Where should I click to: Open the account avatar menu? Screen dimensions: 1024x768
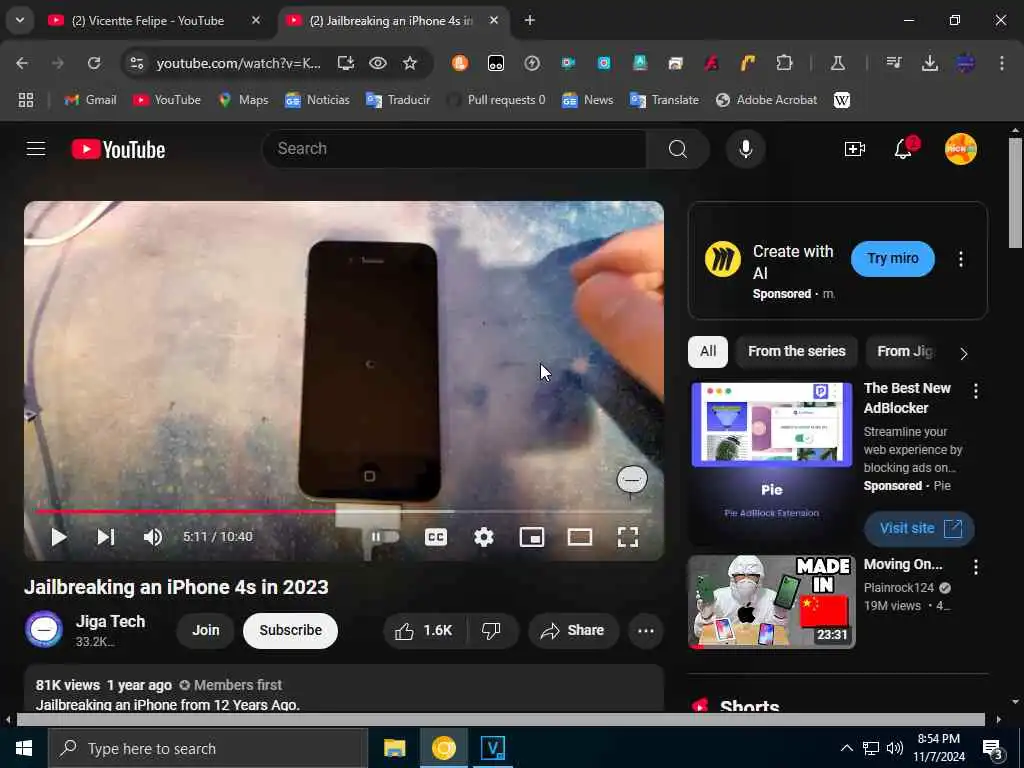961,149
